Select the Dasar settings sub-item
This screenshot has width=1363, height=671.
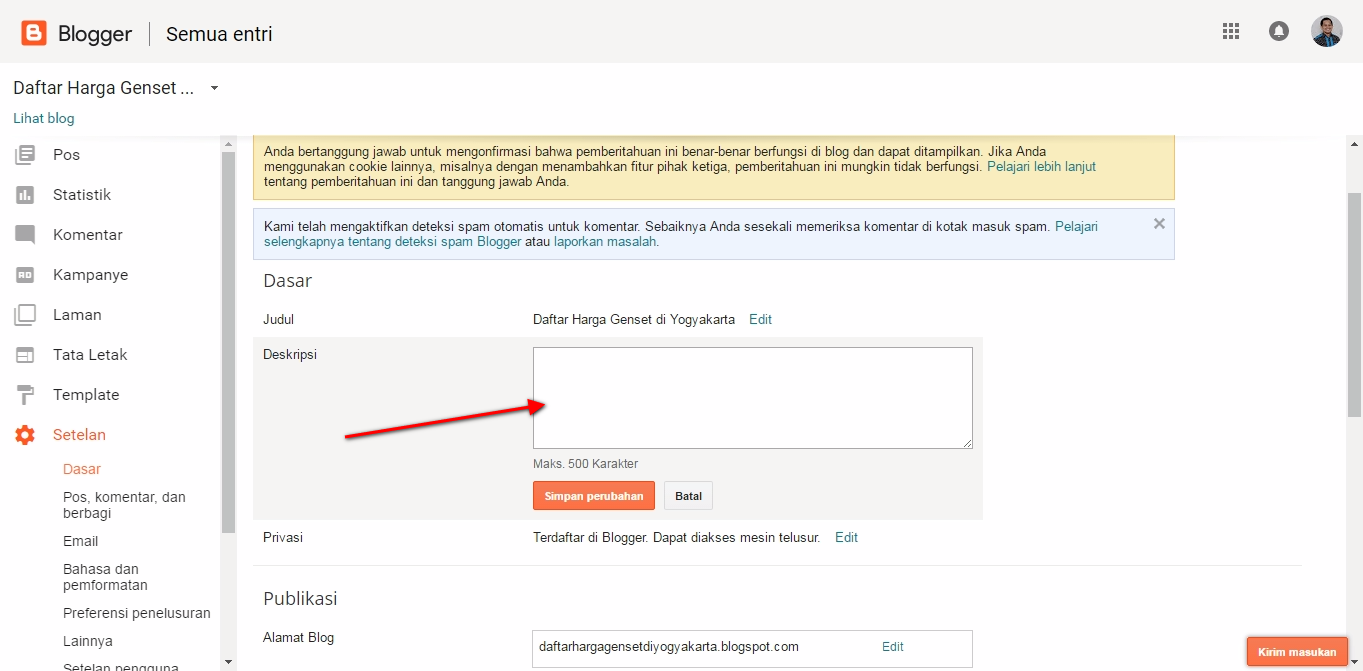[82, 469]
